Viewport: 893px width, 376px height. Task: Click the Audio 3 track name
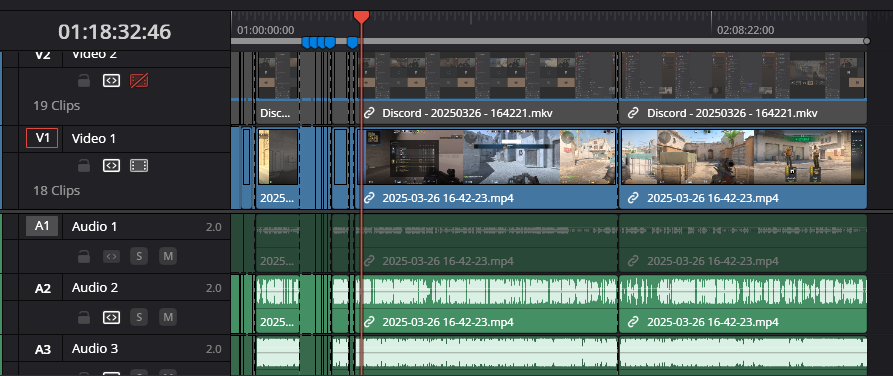point(95,349)
